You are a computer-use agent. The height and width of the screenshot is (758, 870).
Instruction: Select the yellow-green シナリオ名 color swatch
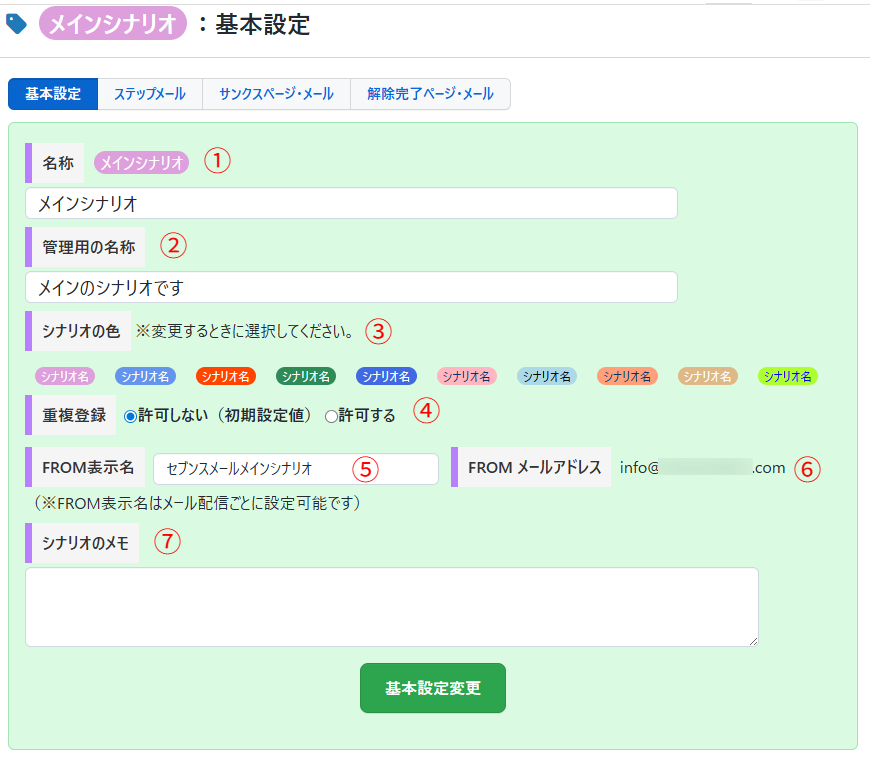pos(788,376)
